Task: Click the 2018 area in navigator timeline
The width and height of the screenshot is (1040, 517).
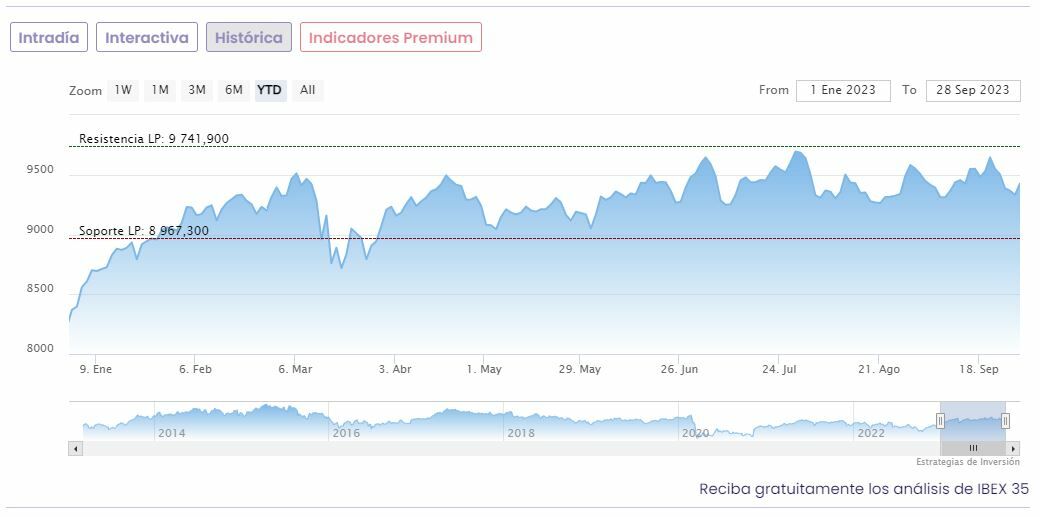Action: pyautogui.click(x=521, y=432)
